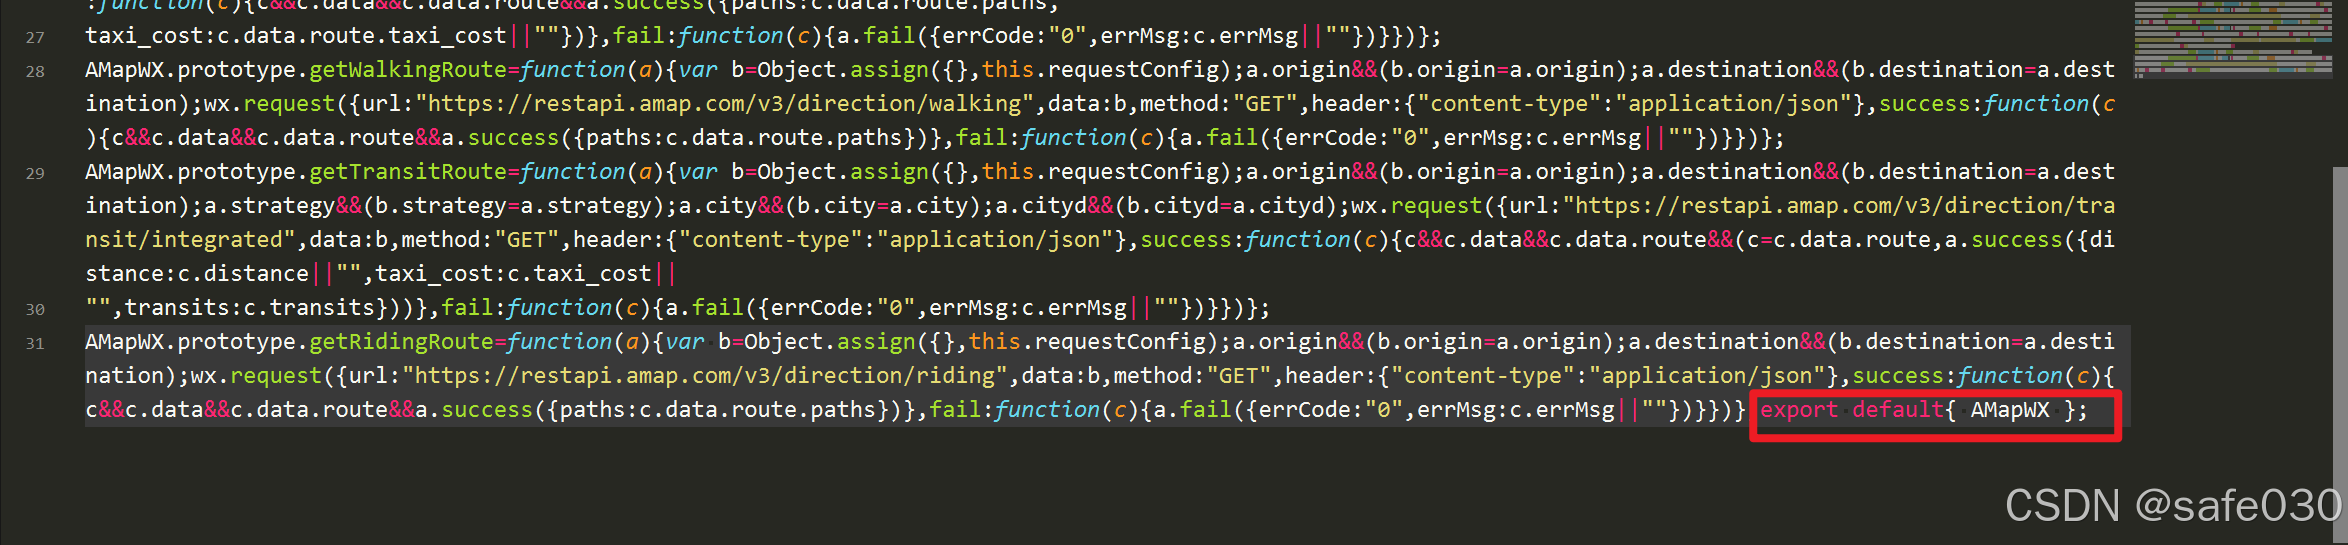
Task: Click 'transits:c.transits' text on line 30
Action: pos(249,308)
